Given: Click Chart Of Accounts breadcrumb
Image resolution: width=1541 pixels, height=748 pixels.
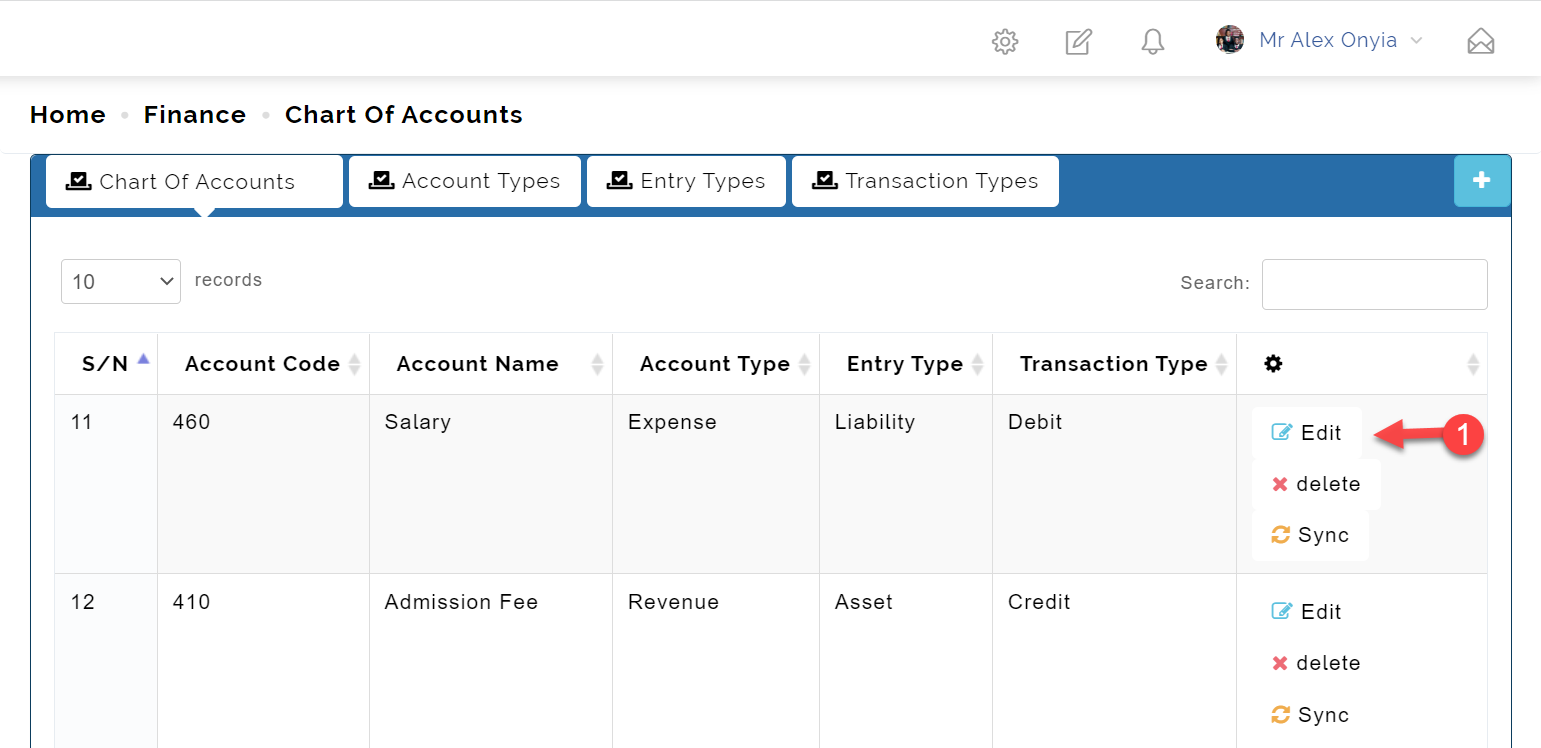Looking at the screenshot, I should click(x=404, y=115).
